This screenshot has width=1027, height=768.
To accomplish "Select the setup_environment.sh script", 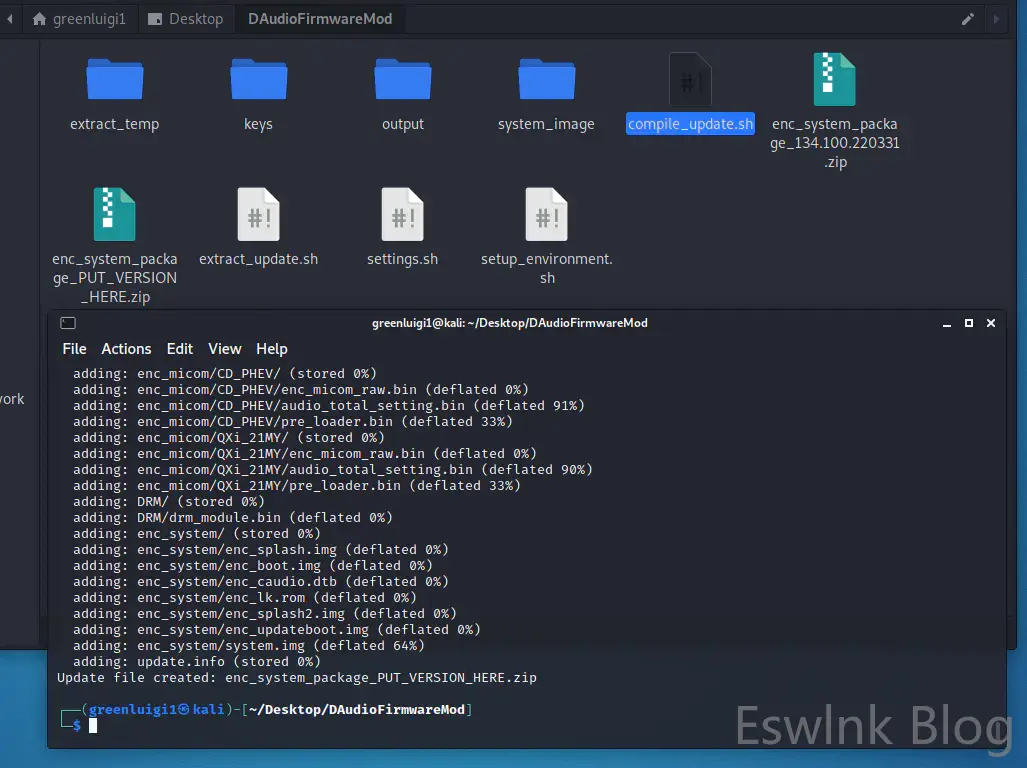I will pos(546,214).
